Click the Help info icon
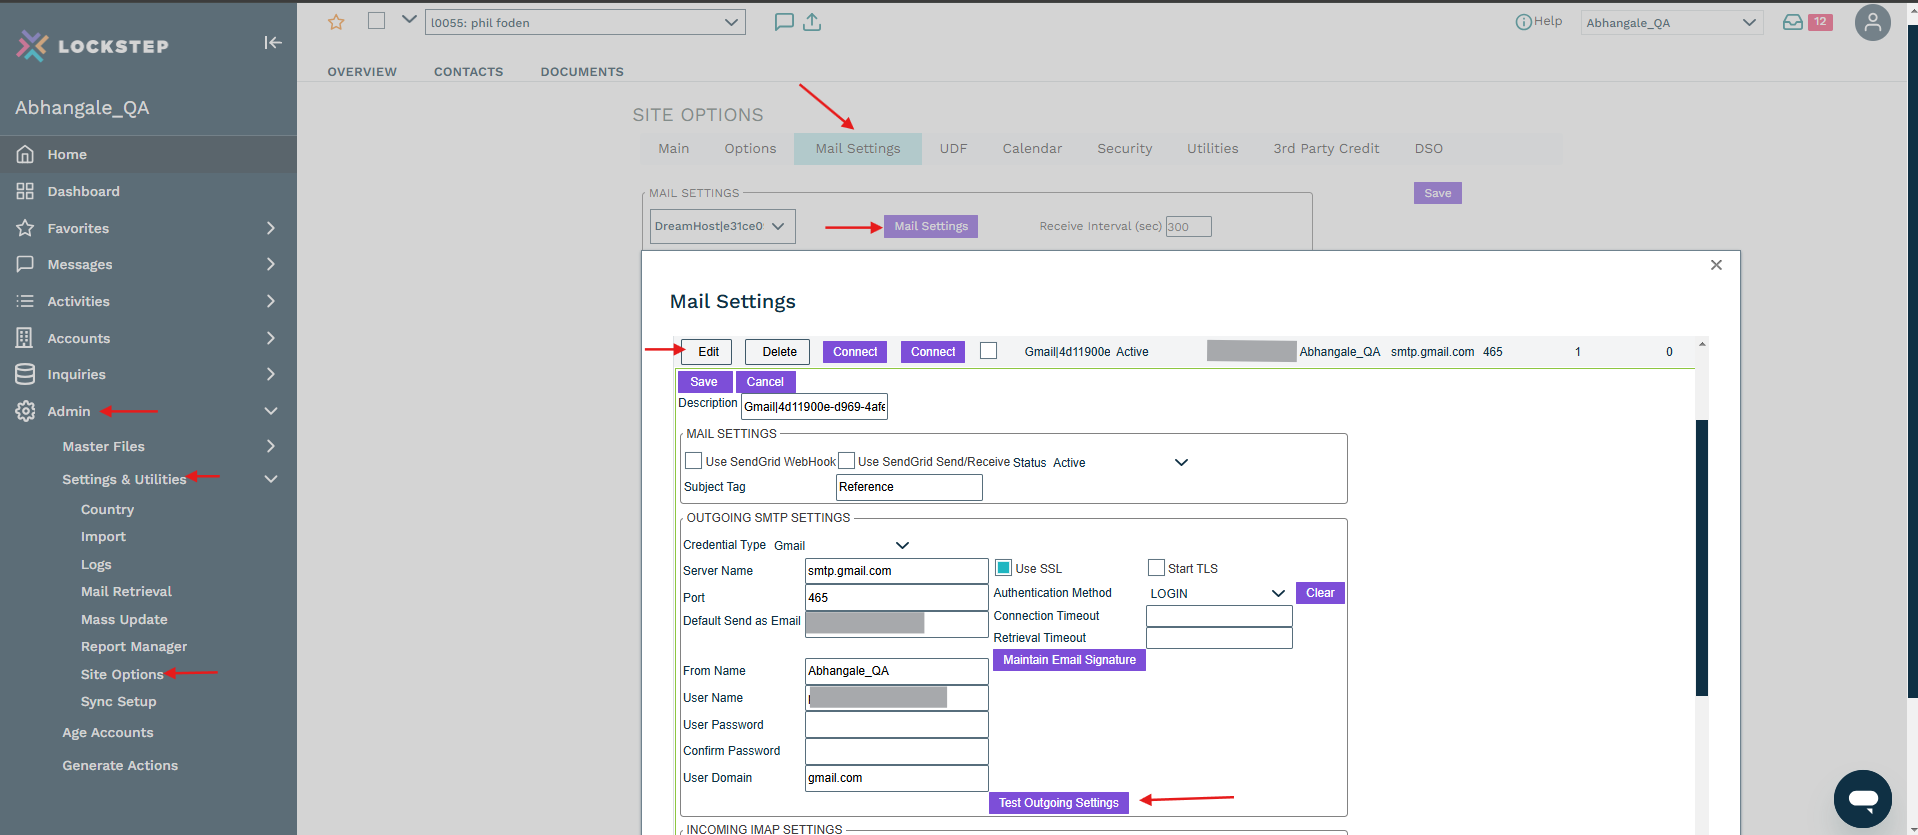Viewport: 1918px width, 835px height. pos(1523,22)
